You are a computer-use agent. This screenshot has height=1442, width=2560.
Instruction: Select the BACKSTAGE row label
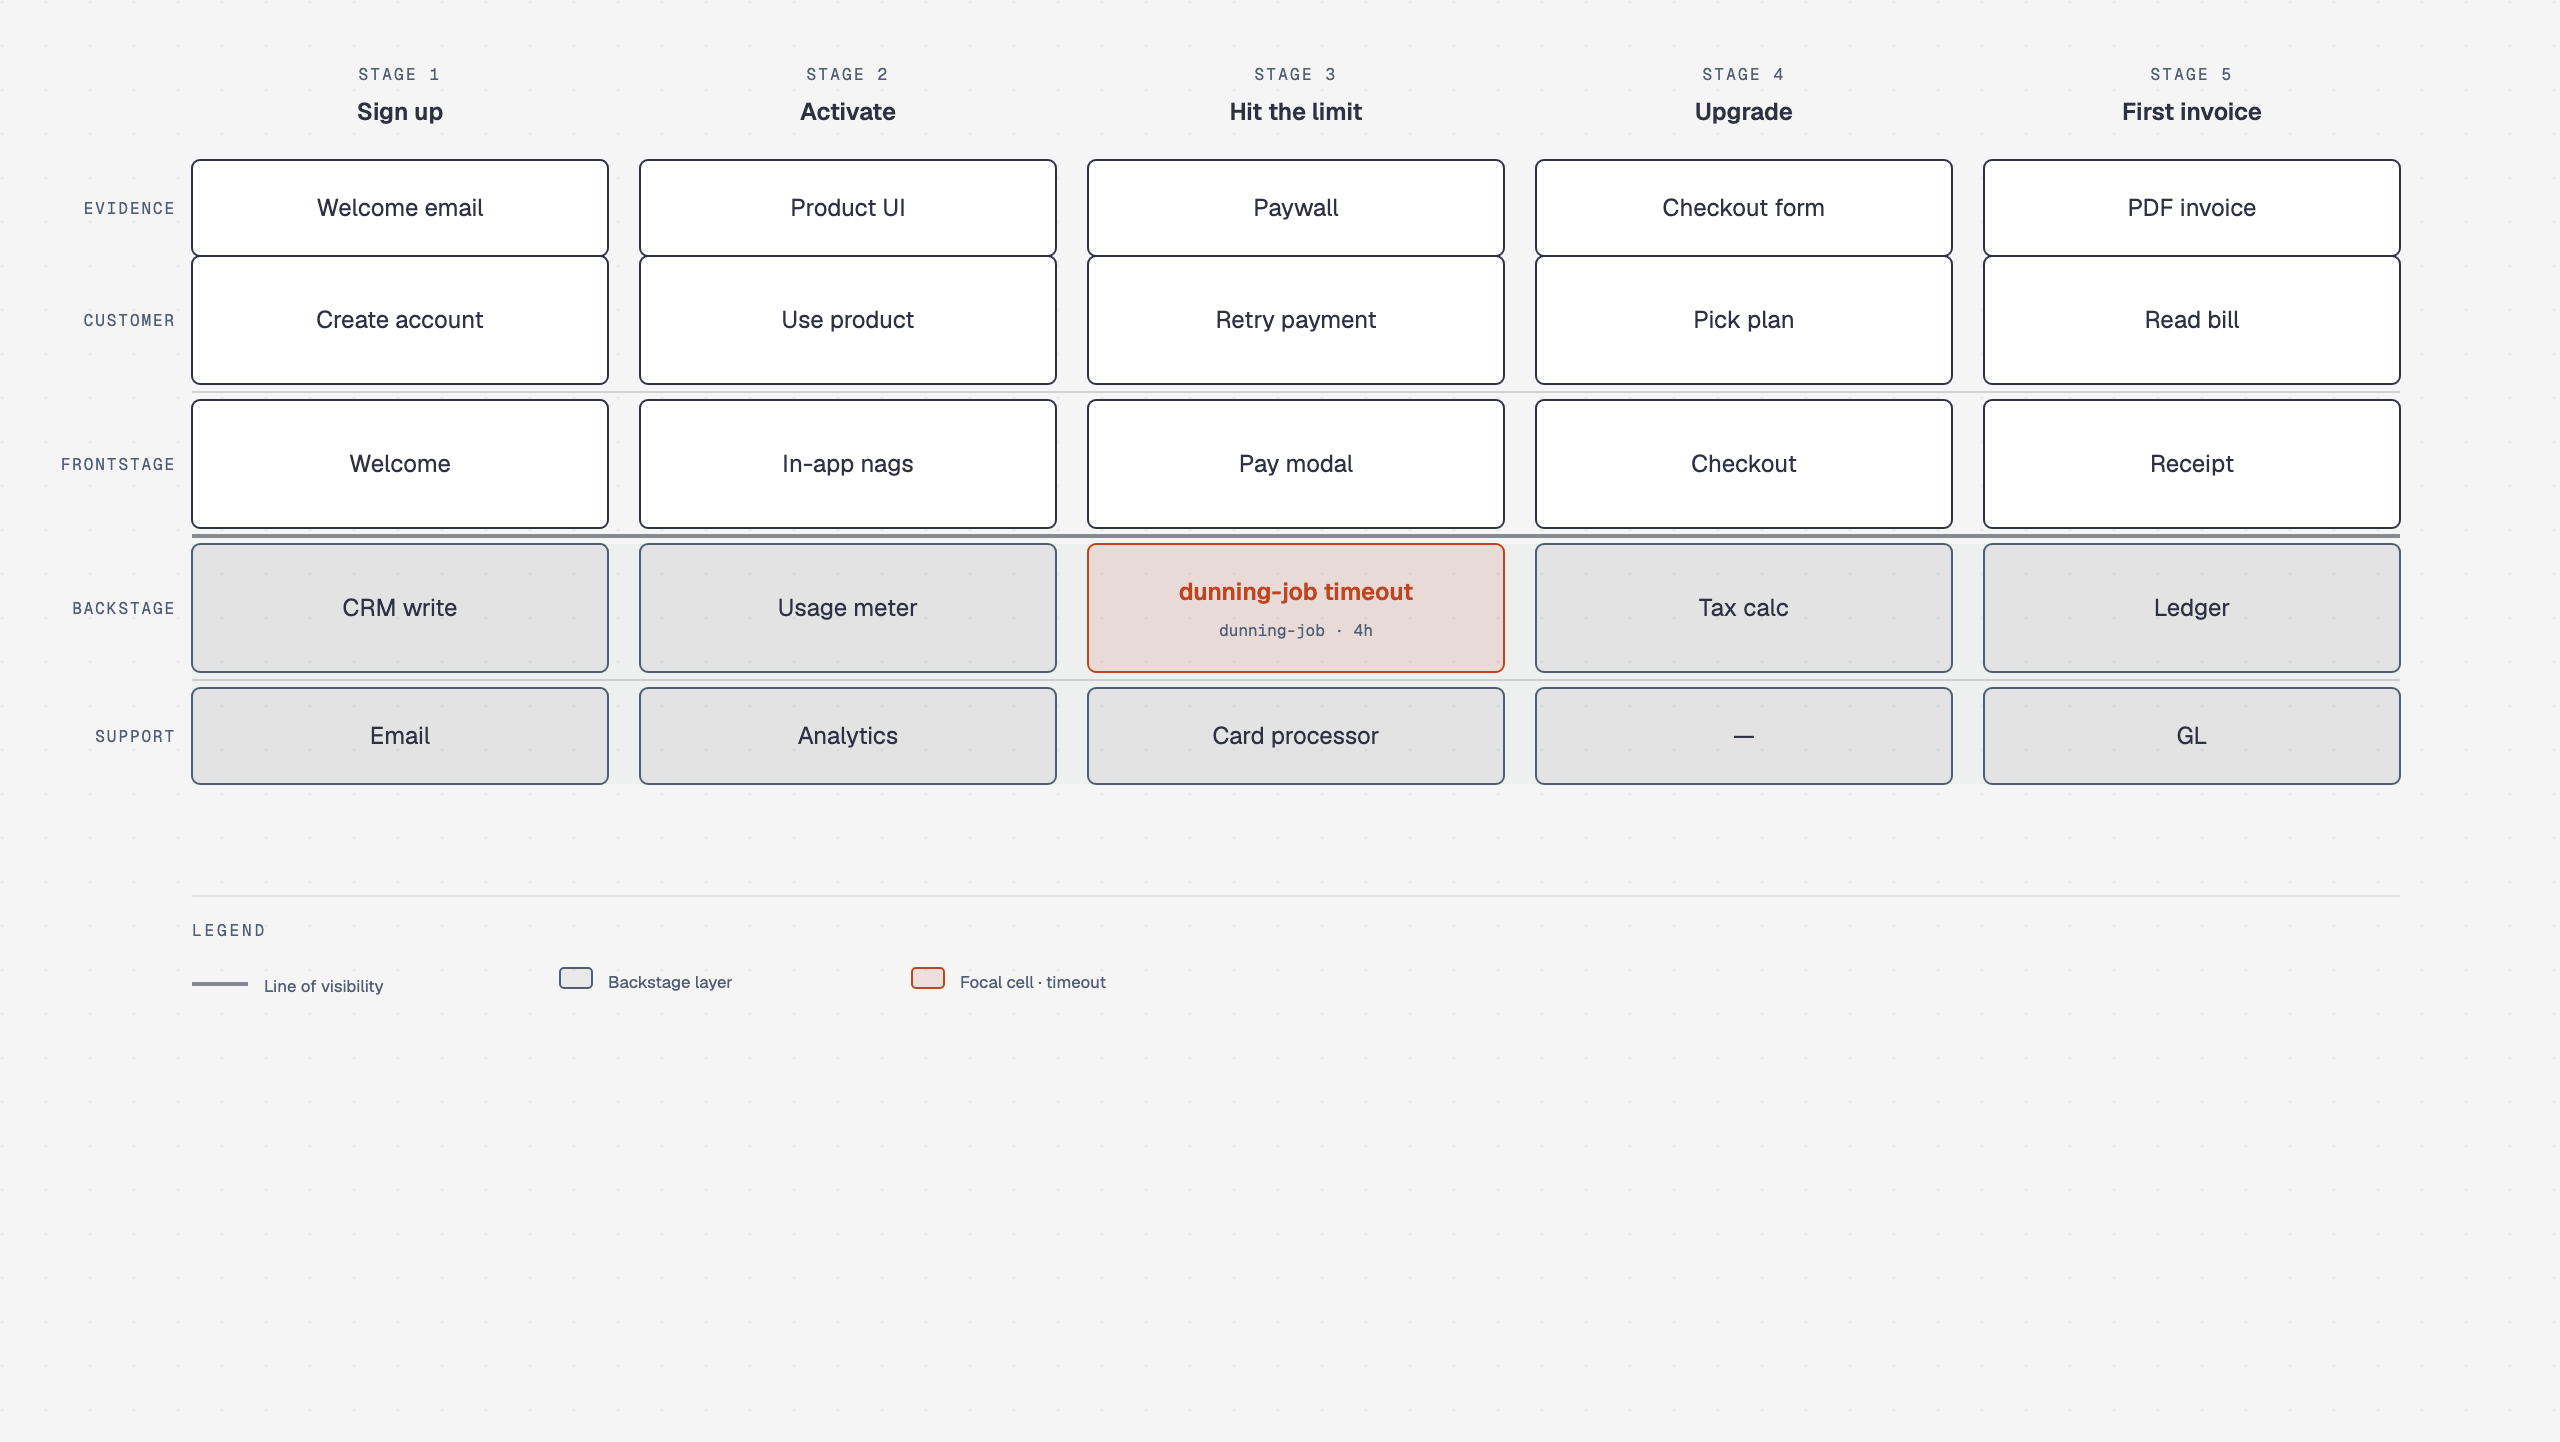pyautogui.click(x=124, y=608)
